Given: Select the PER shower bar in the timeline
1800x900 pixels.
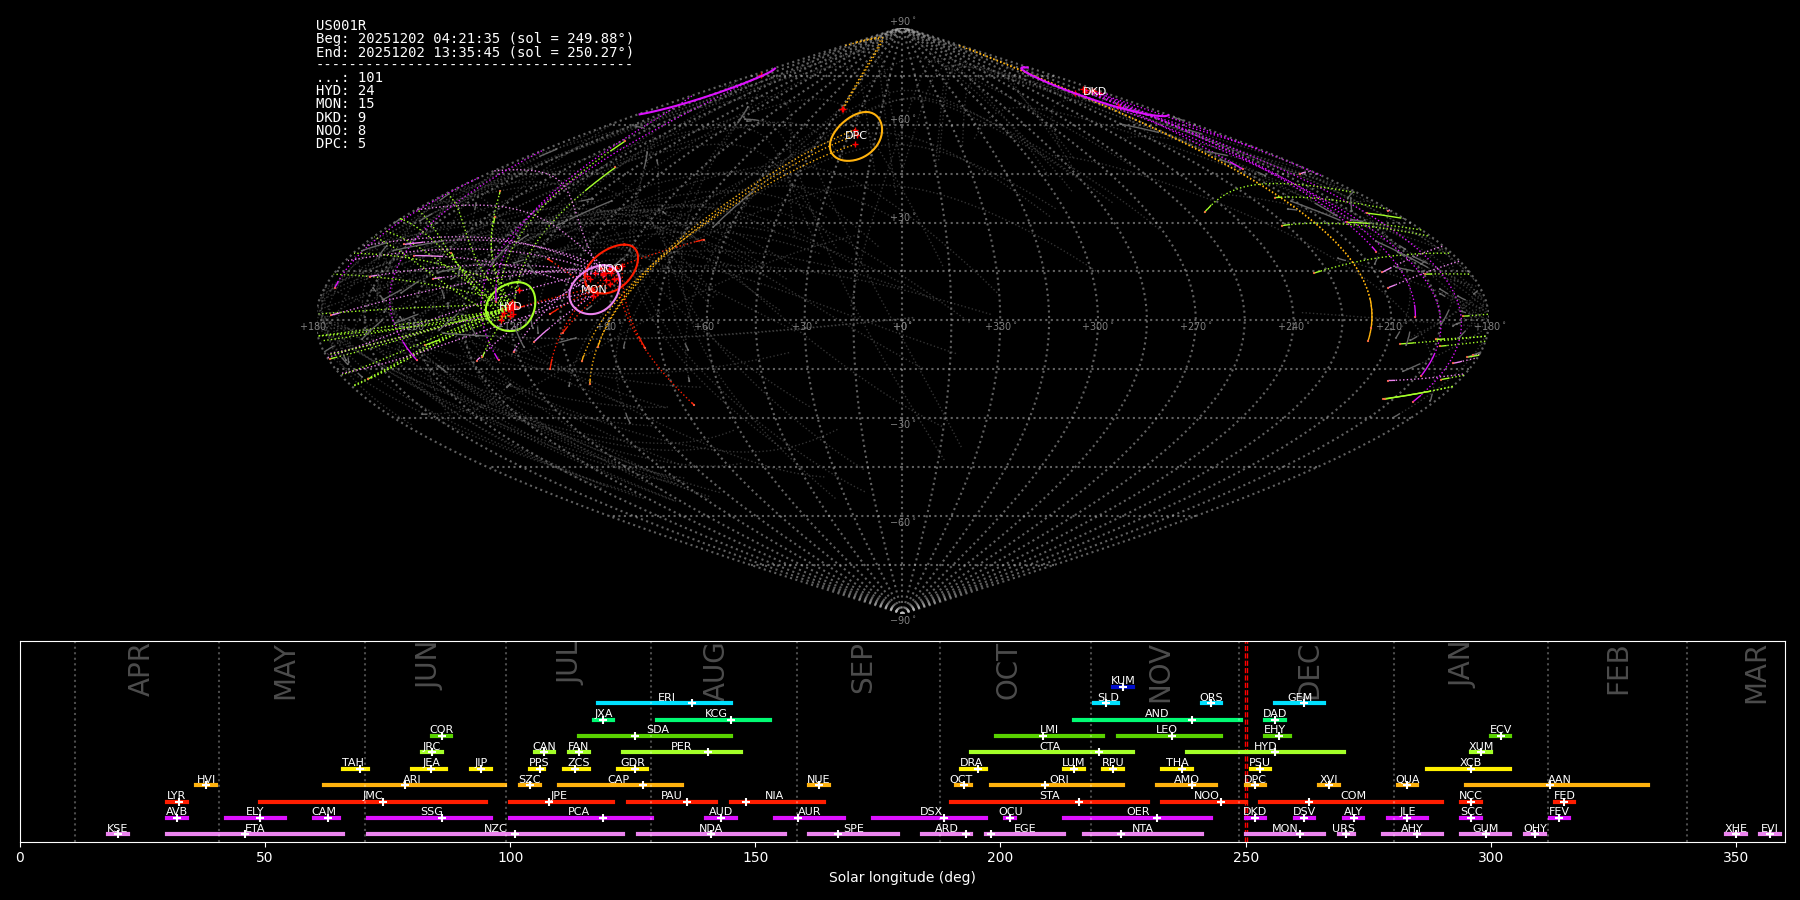Looking at the screenshot, I should coord(681,752).
